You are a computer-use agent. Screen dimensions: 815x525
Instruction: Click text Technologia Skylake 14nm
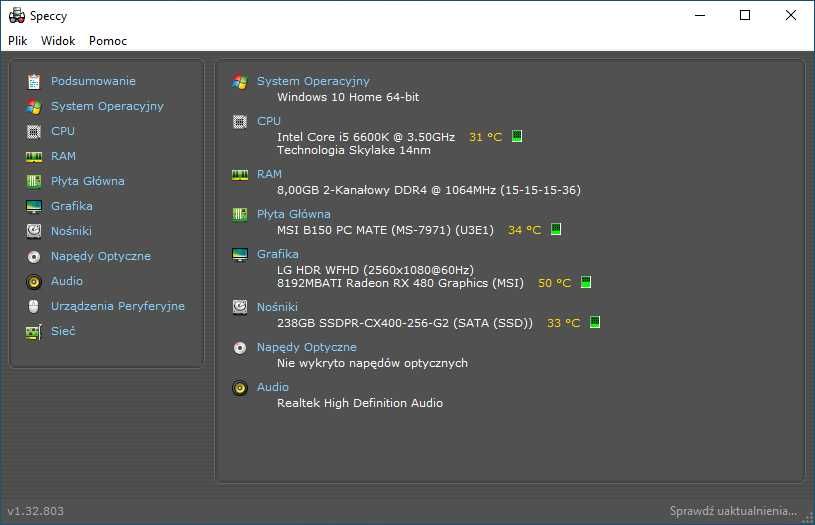pos(354,150)
